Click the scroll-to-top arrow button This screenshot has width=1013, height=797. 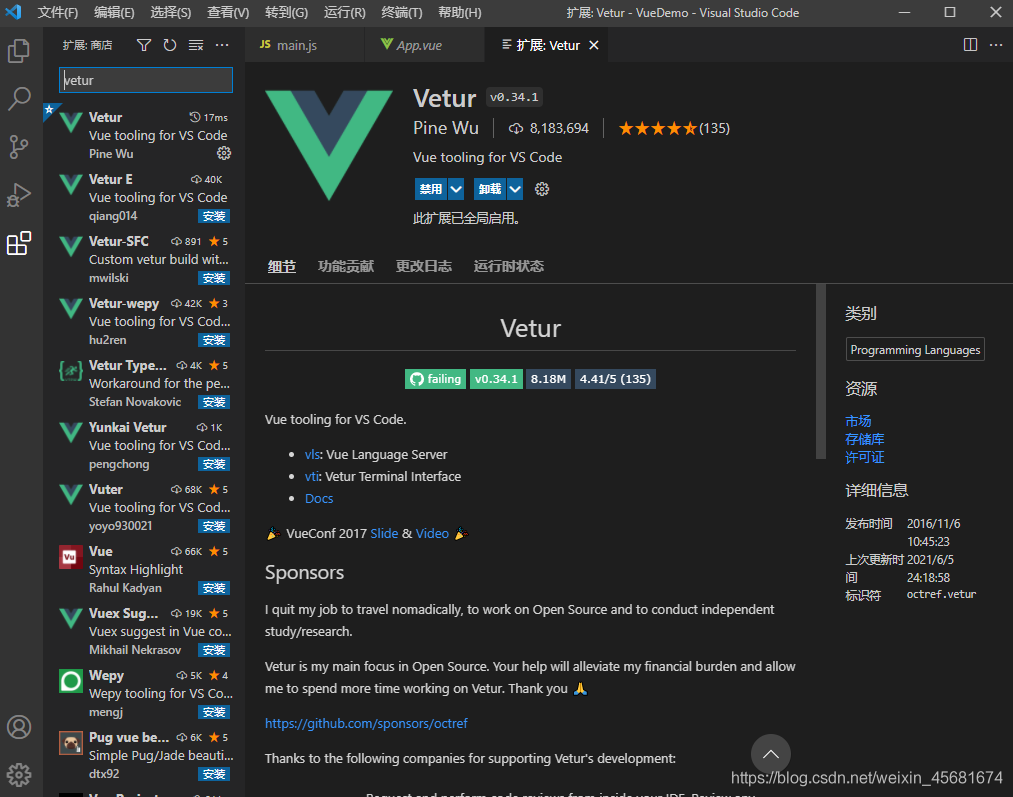(770, 754)
